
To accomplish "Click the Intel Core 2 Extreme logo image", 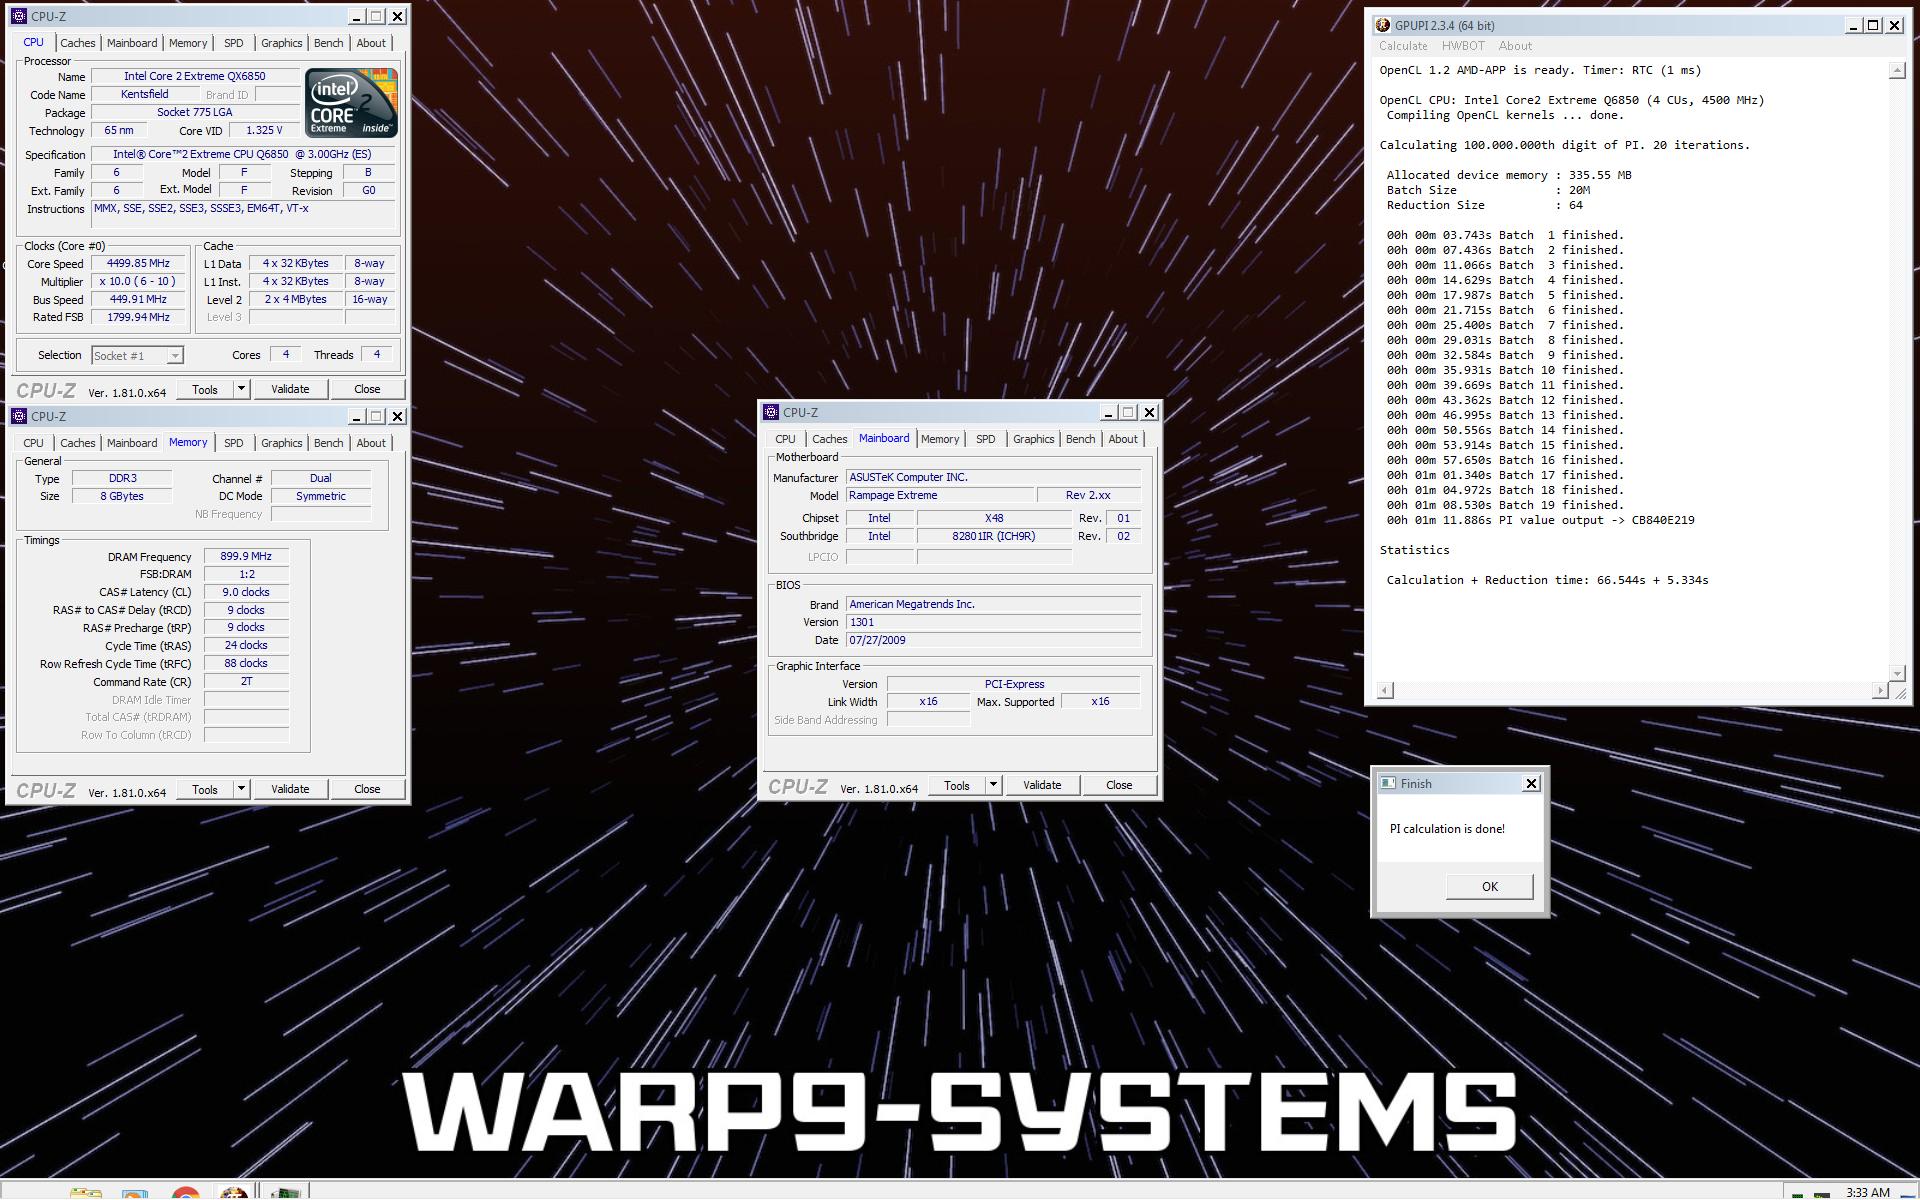I will click(x=351, y=103).
